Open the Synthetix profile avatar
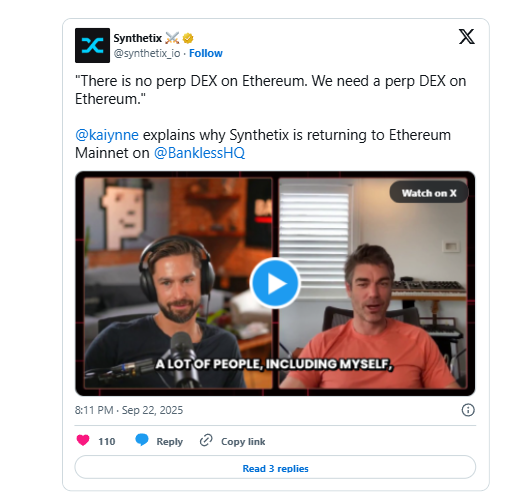Viewport: 526px width, 502px height. click(x=92, y=45)
